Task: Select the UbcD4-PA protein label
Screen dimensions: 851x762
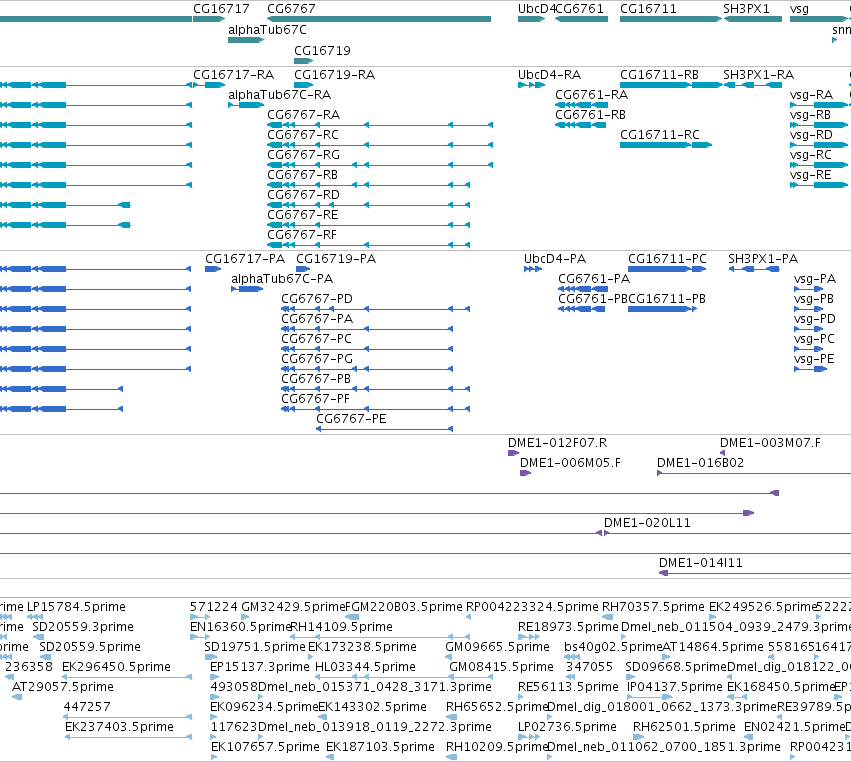Action: coord(555,259)
